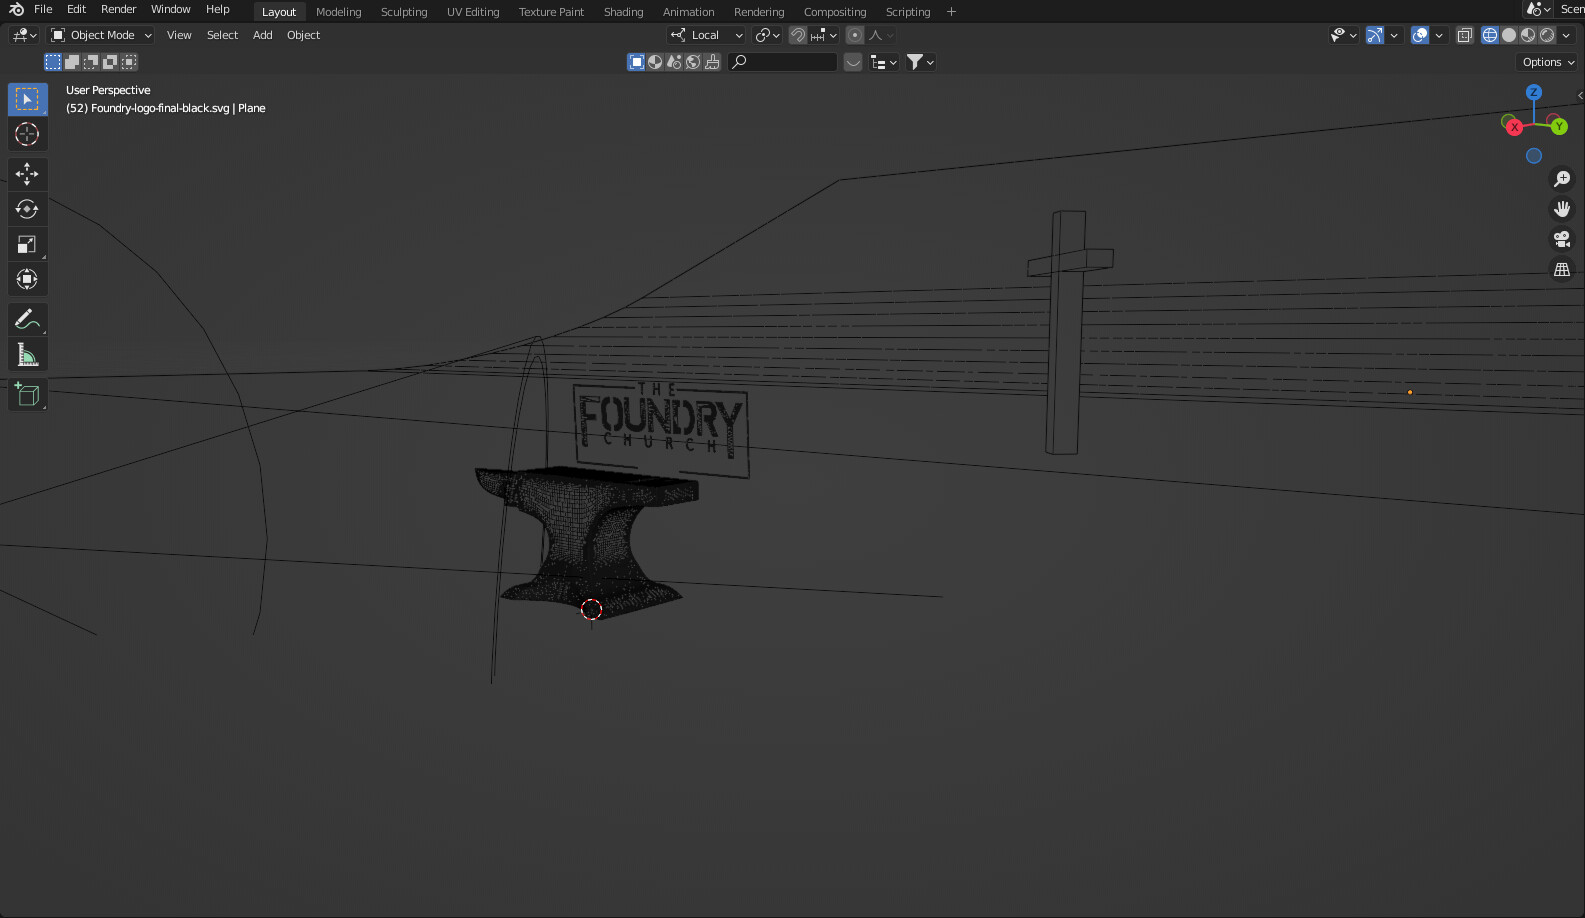Open the Object menu in viewport header

click(303, 35)
